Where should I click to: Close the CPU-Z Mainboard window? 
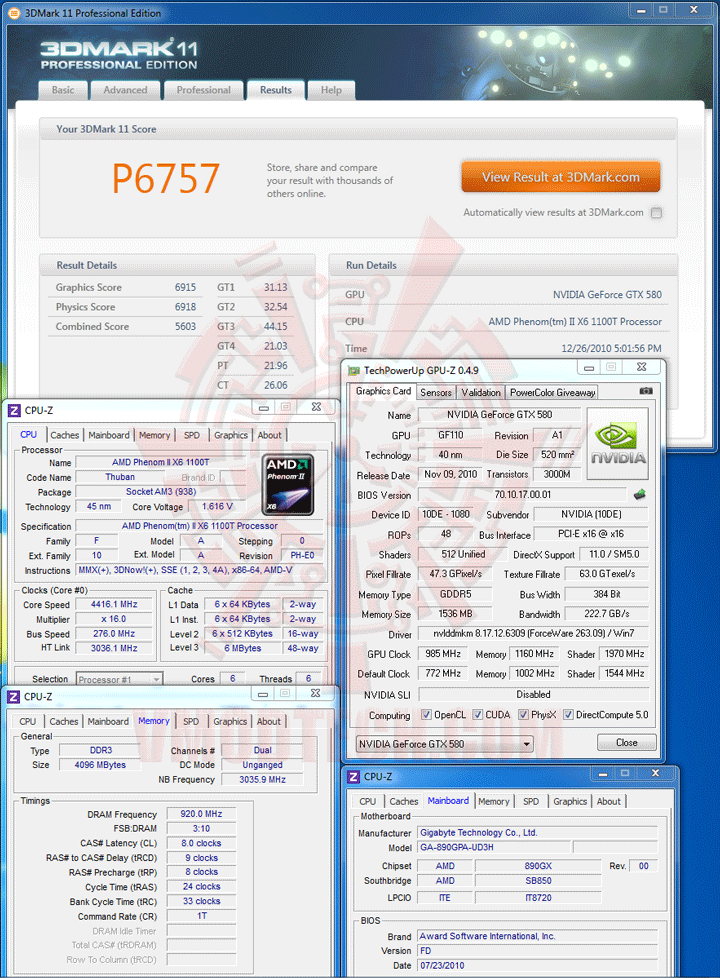click(655, 773)
